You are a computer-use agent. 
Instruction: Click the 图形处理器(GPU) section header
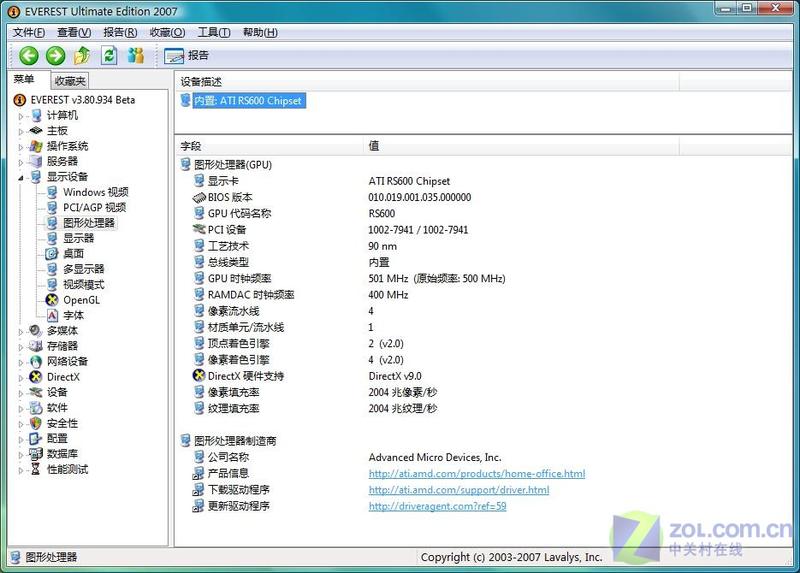pos(233,165)
